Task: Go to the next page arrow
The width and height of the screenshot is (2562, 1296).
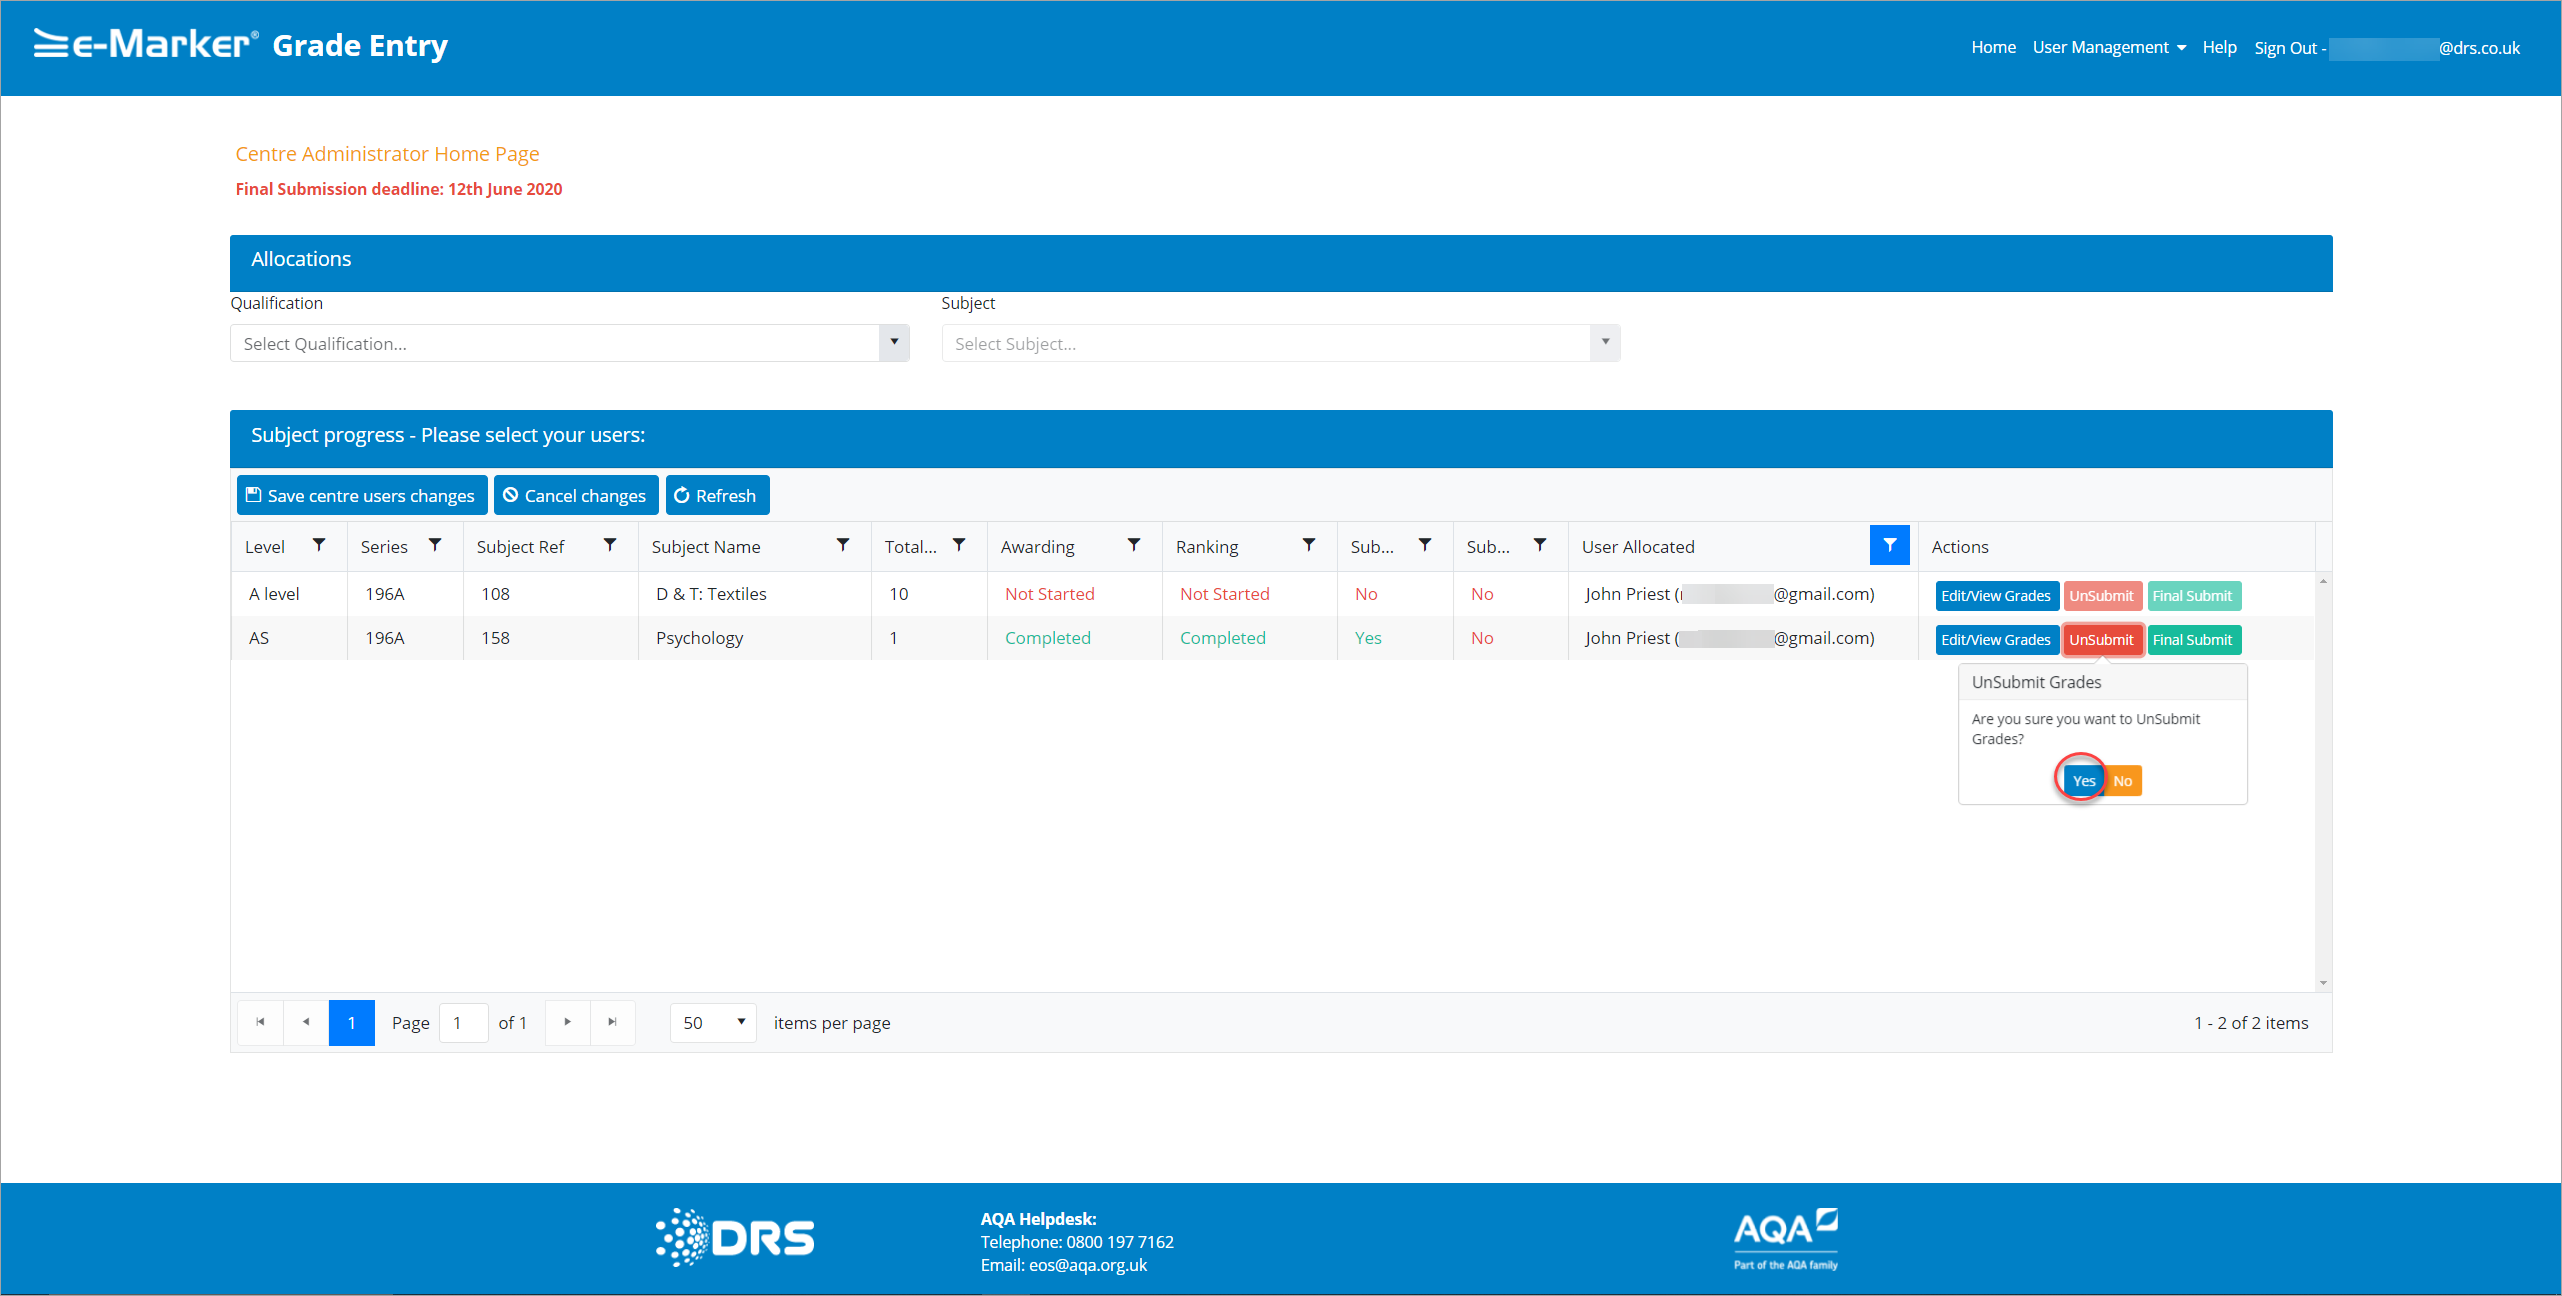Action: (x=567, y=1022)
